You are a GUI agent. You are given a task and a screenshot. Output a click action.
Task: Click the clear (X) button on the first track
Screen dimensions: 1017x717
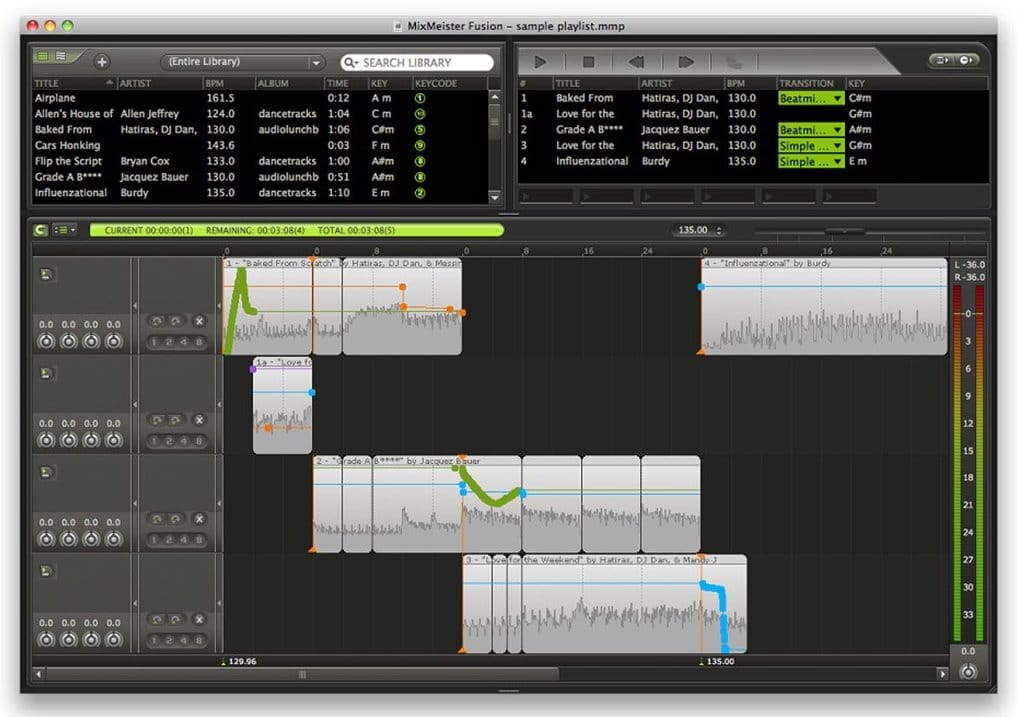pos(199,321)
